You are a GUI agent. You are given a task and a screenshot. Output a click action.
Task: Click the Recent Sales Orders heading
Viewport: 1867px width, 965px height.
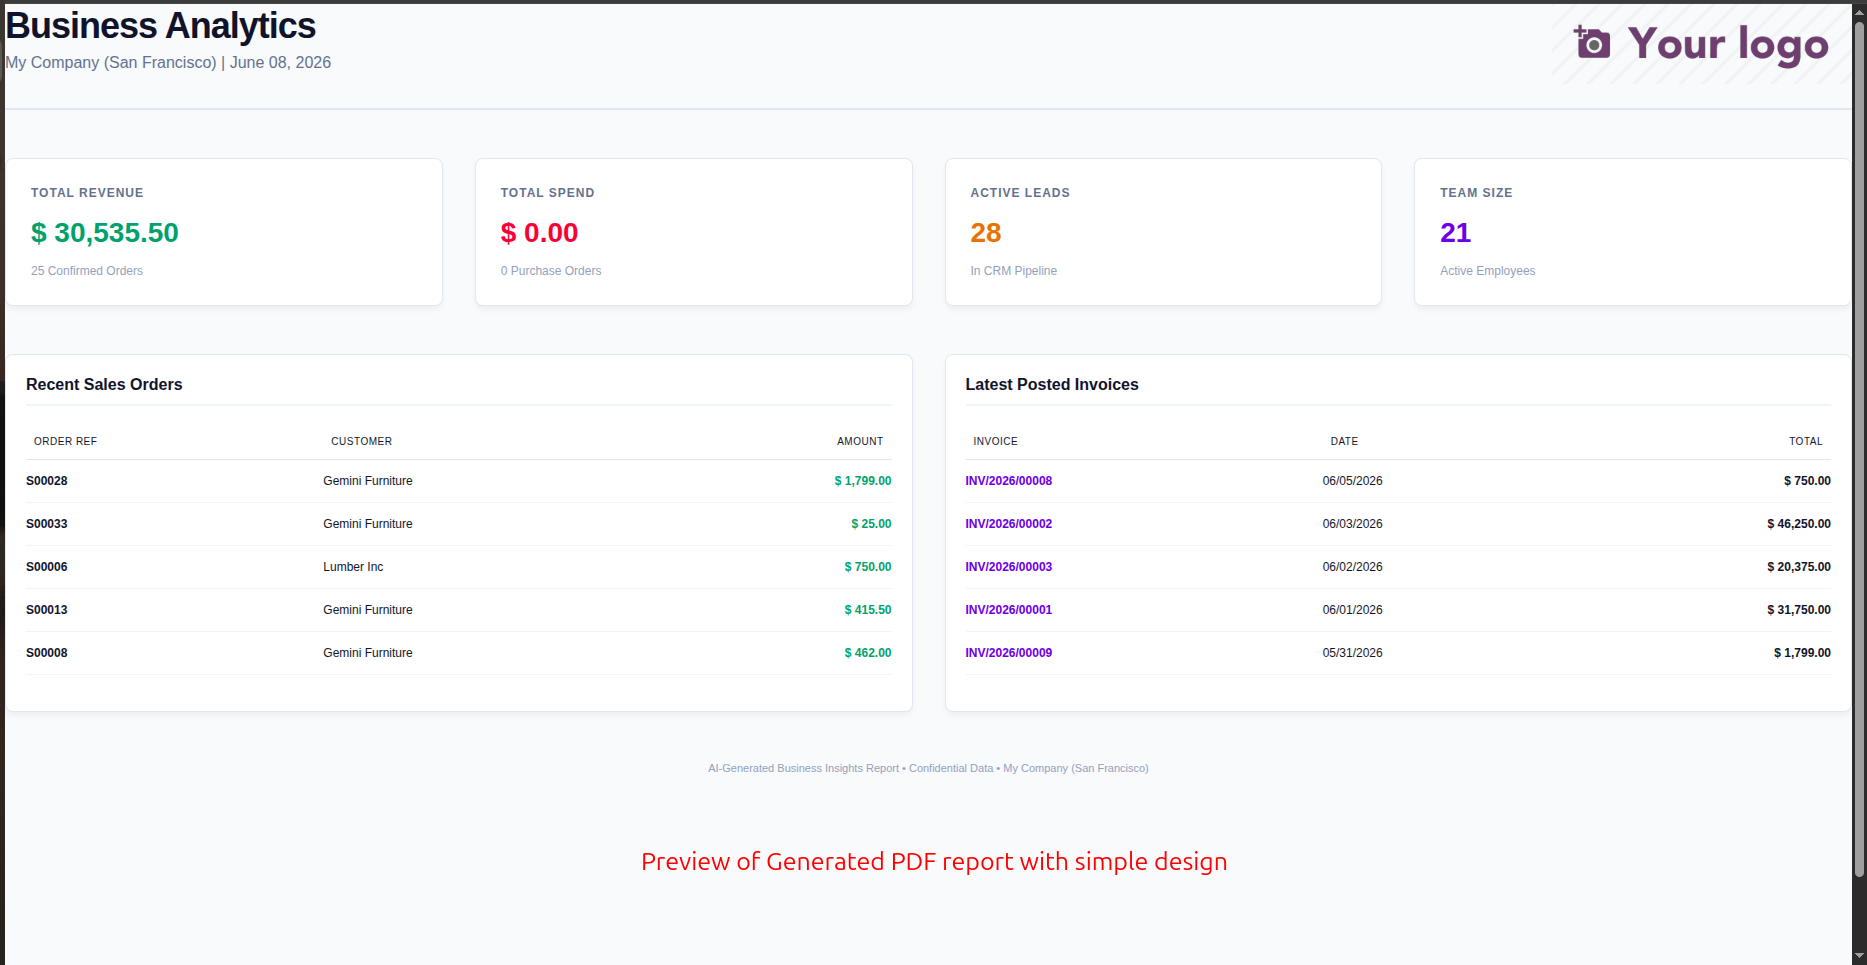(x=104, y=385)
